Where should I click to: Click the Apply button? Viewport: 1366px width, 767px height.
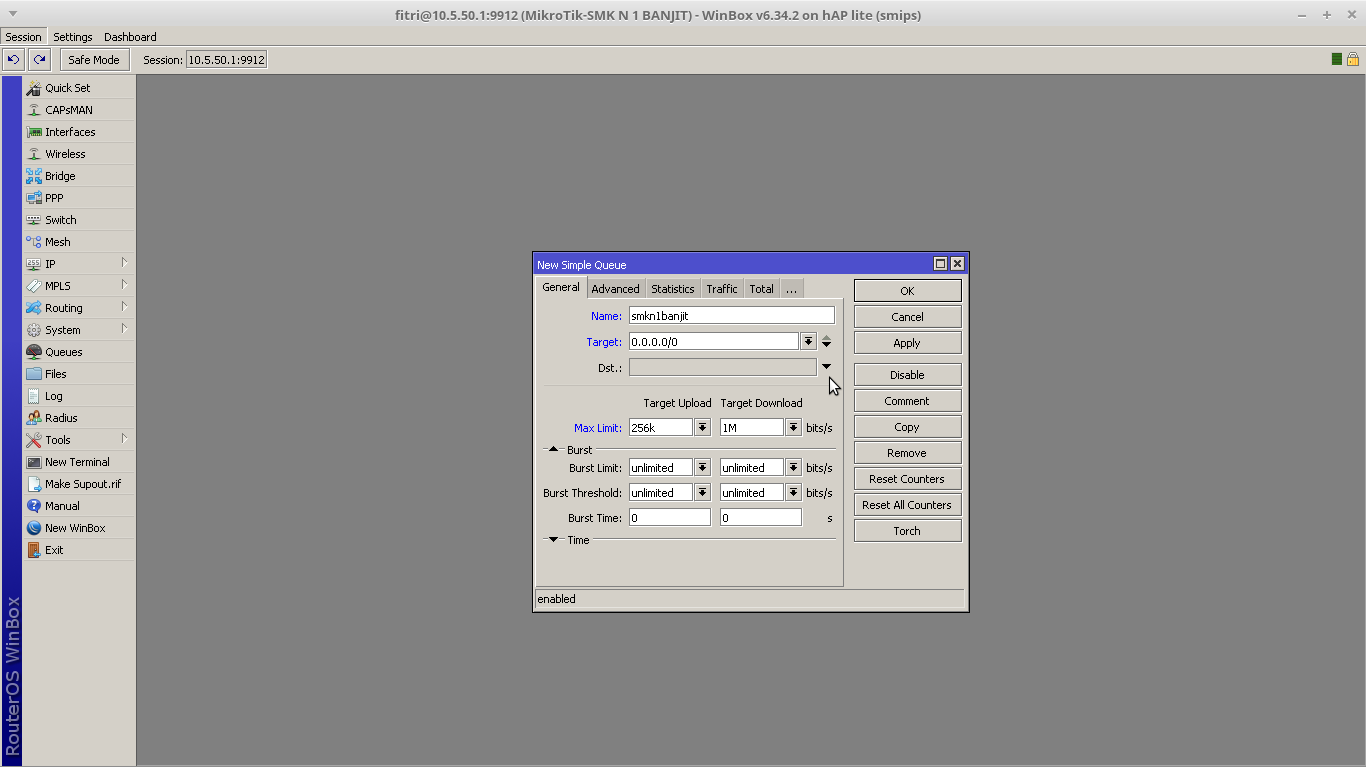(x=907, y=343)
